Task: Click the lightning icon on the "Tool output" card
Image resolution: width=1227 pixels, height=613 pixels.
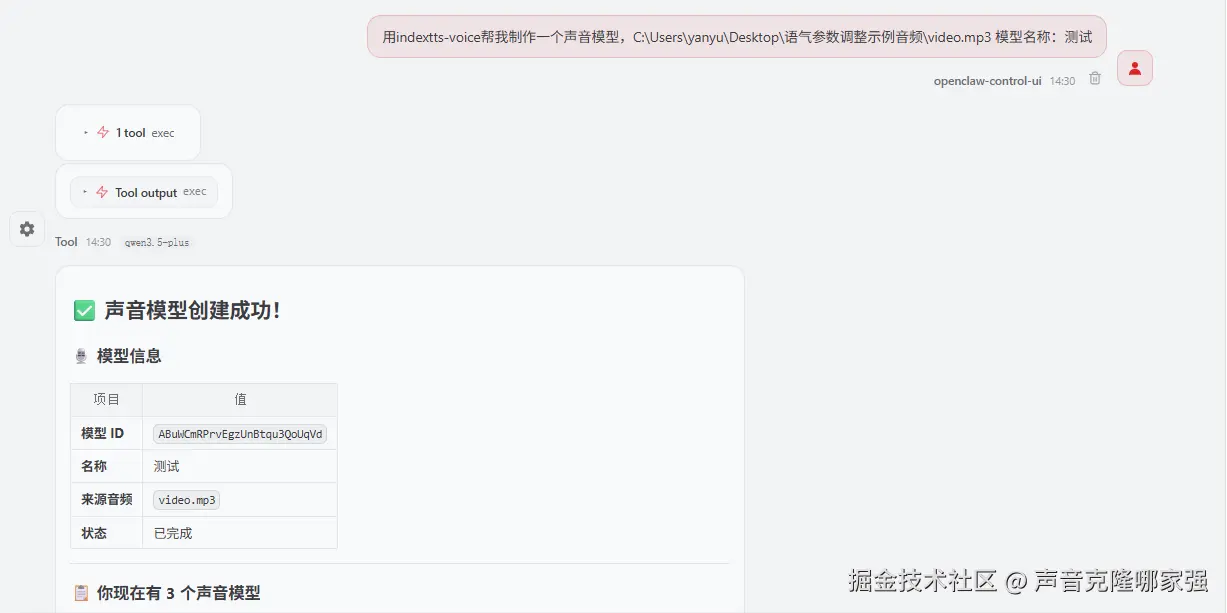Action: tap(101, 192)
